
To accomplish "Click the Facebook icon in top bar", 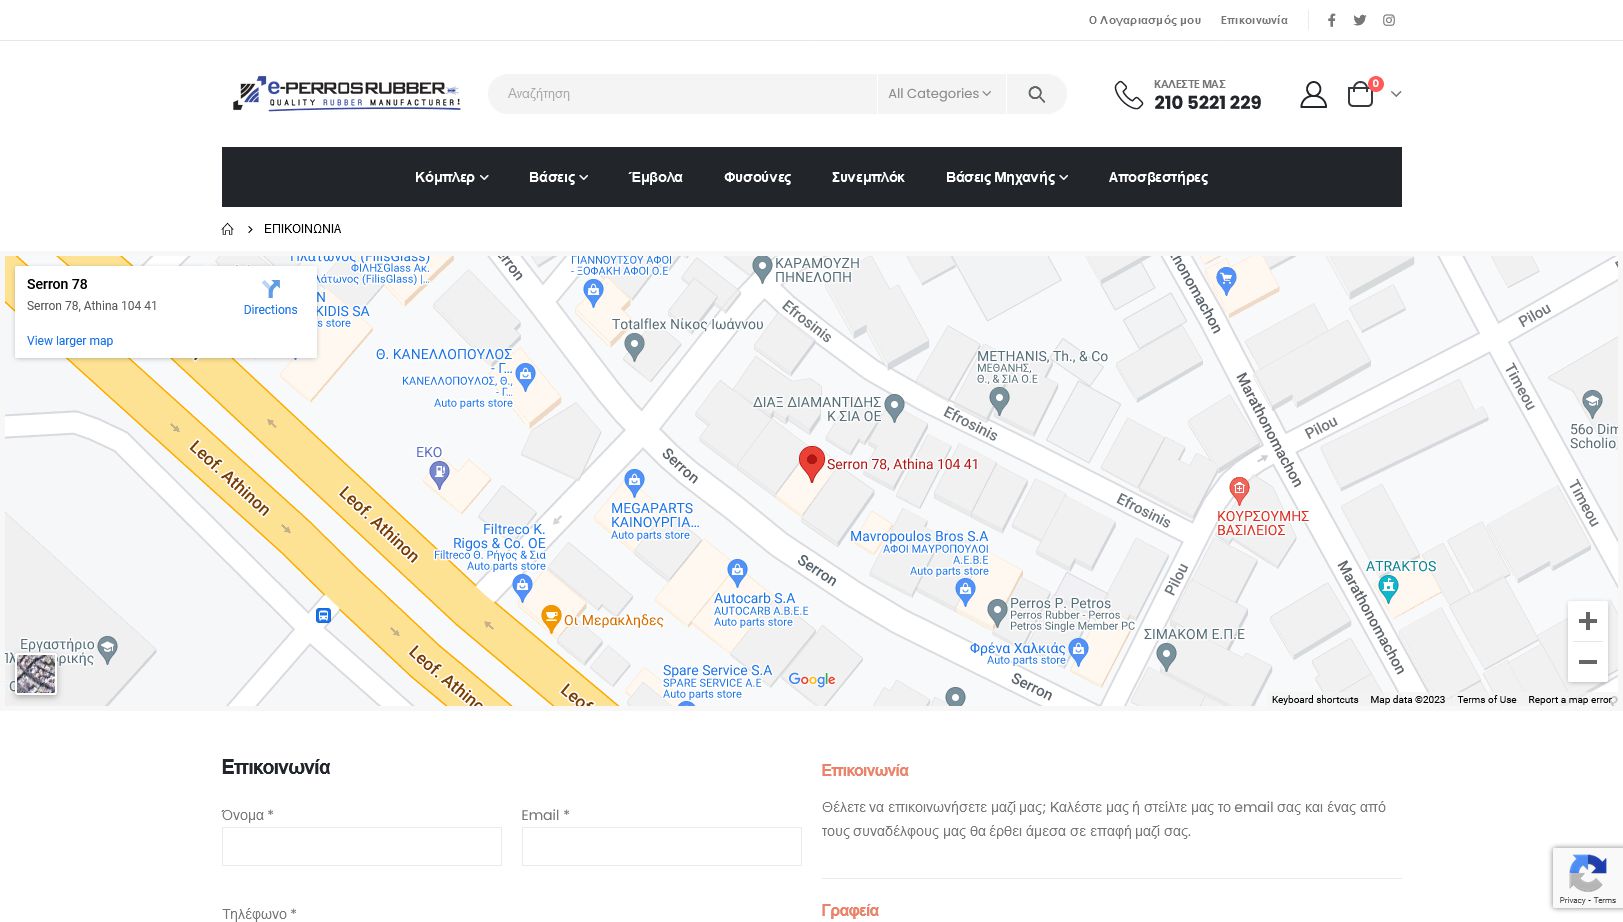I will point(1331,20).
